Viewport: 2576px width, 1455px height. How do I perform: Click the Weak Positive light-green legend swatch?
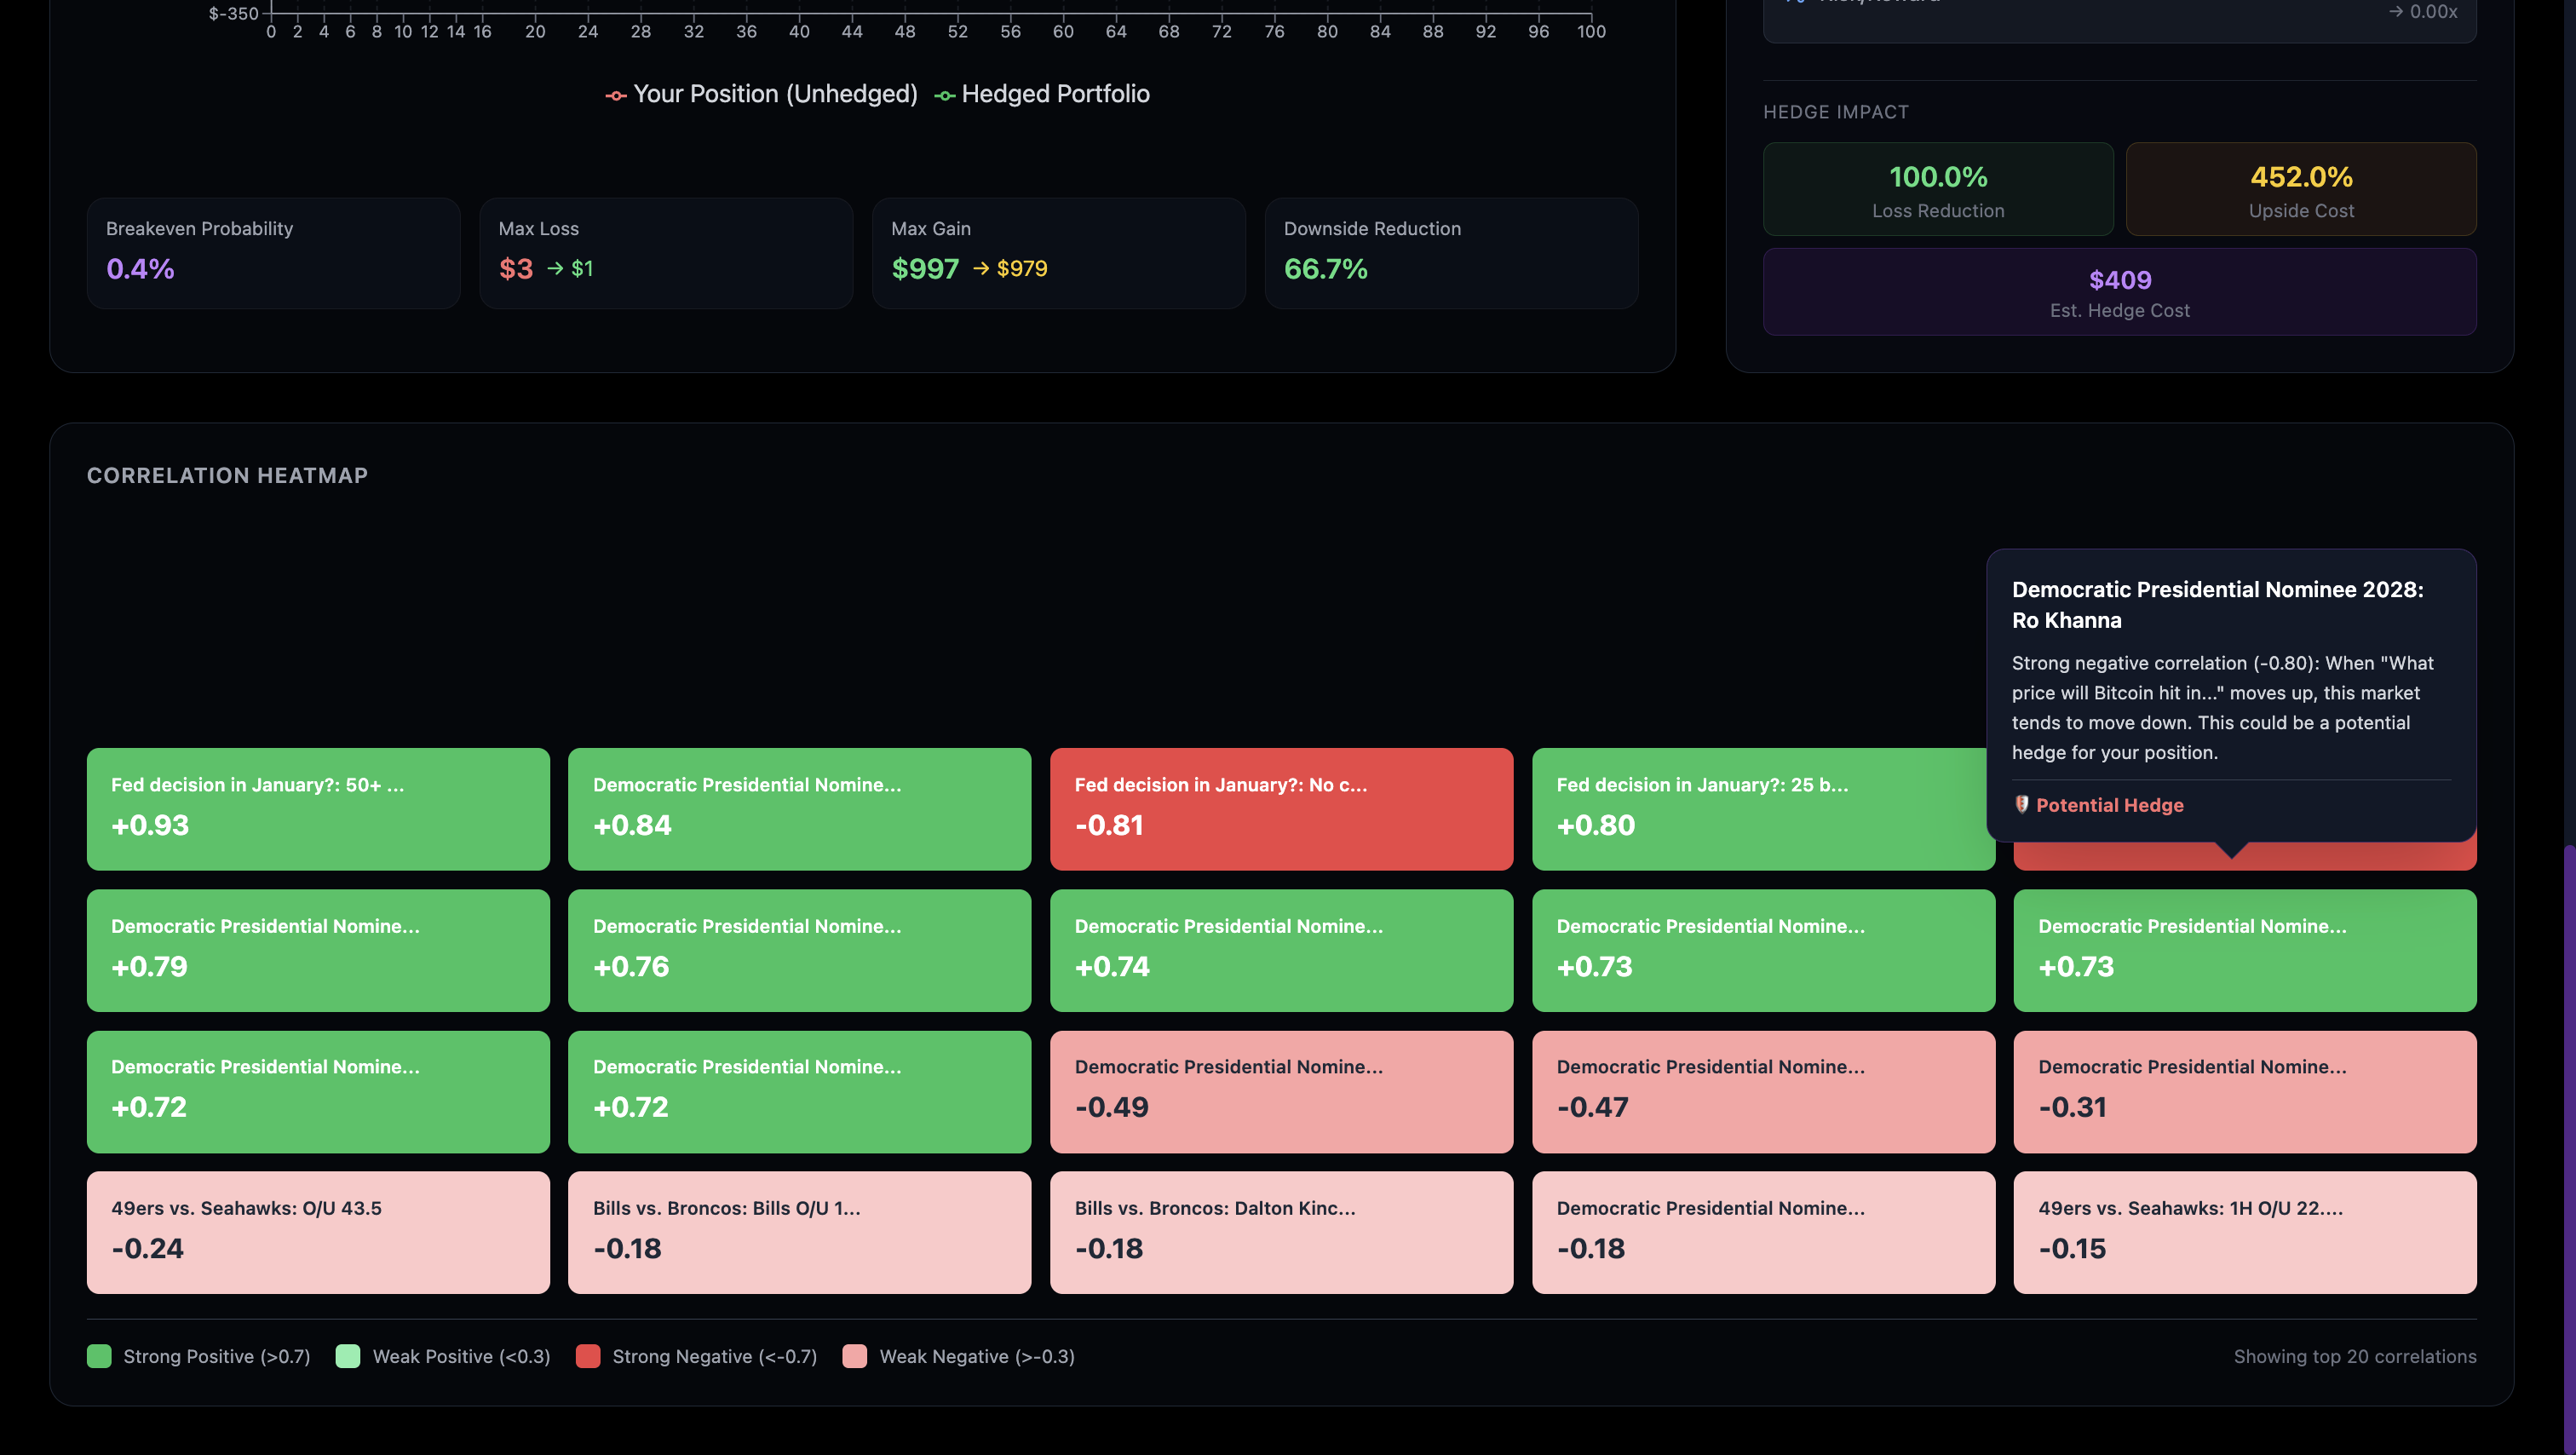[348, 1356]
